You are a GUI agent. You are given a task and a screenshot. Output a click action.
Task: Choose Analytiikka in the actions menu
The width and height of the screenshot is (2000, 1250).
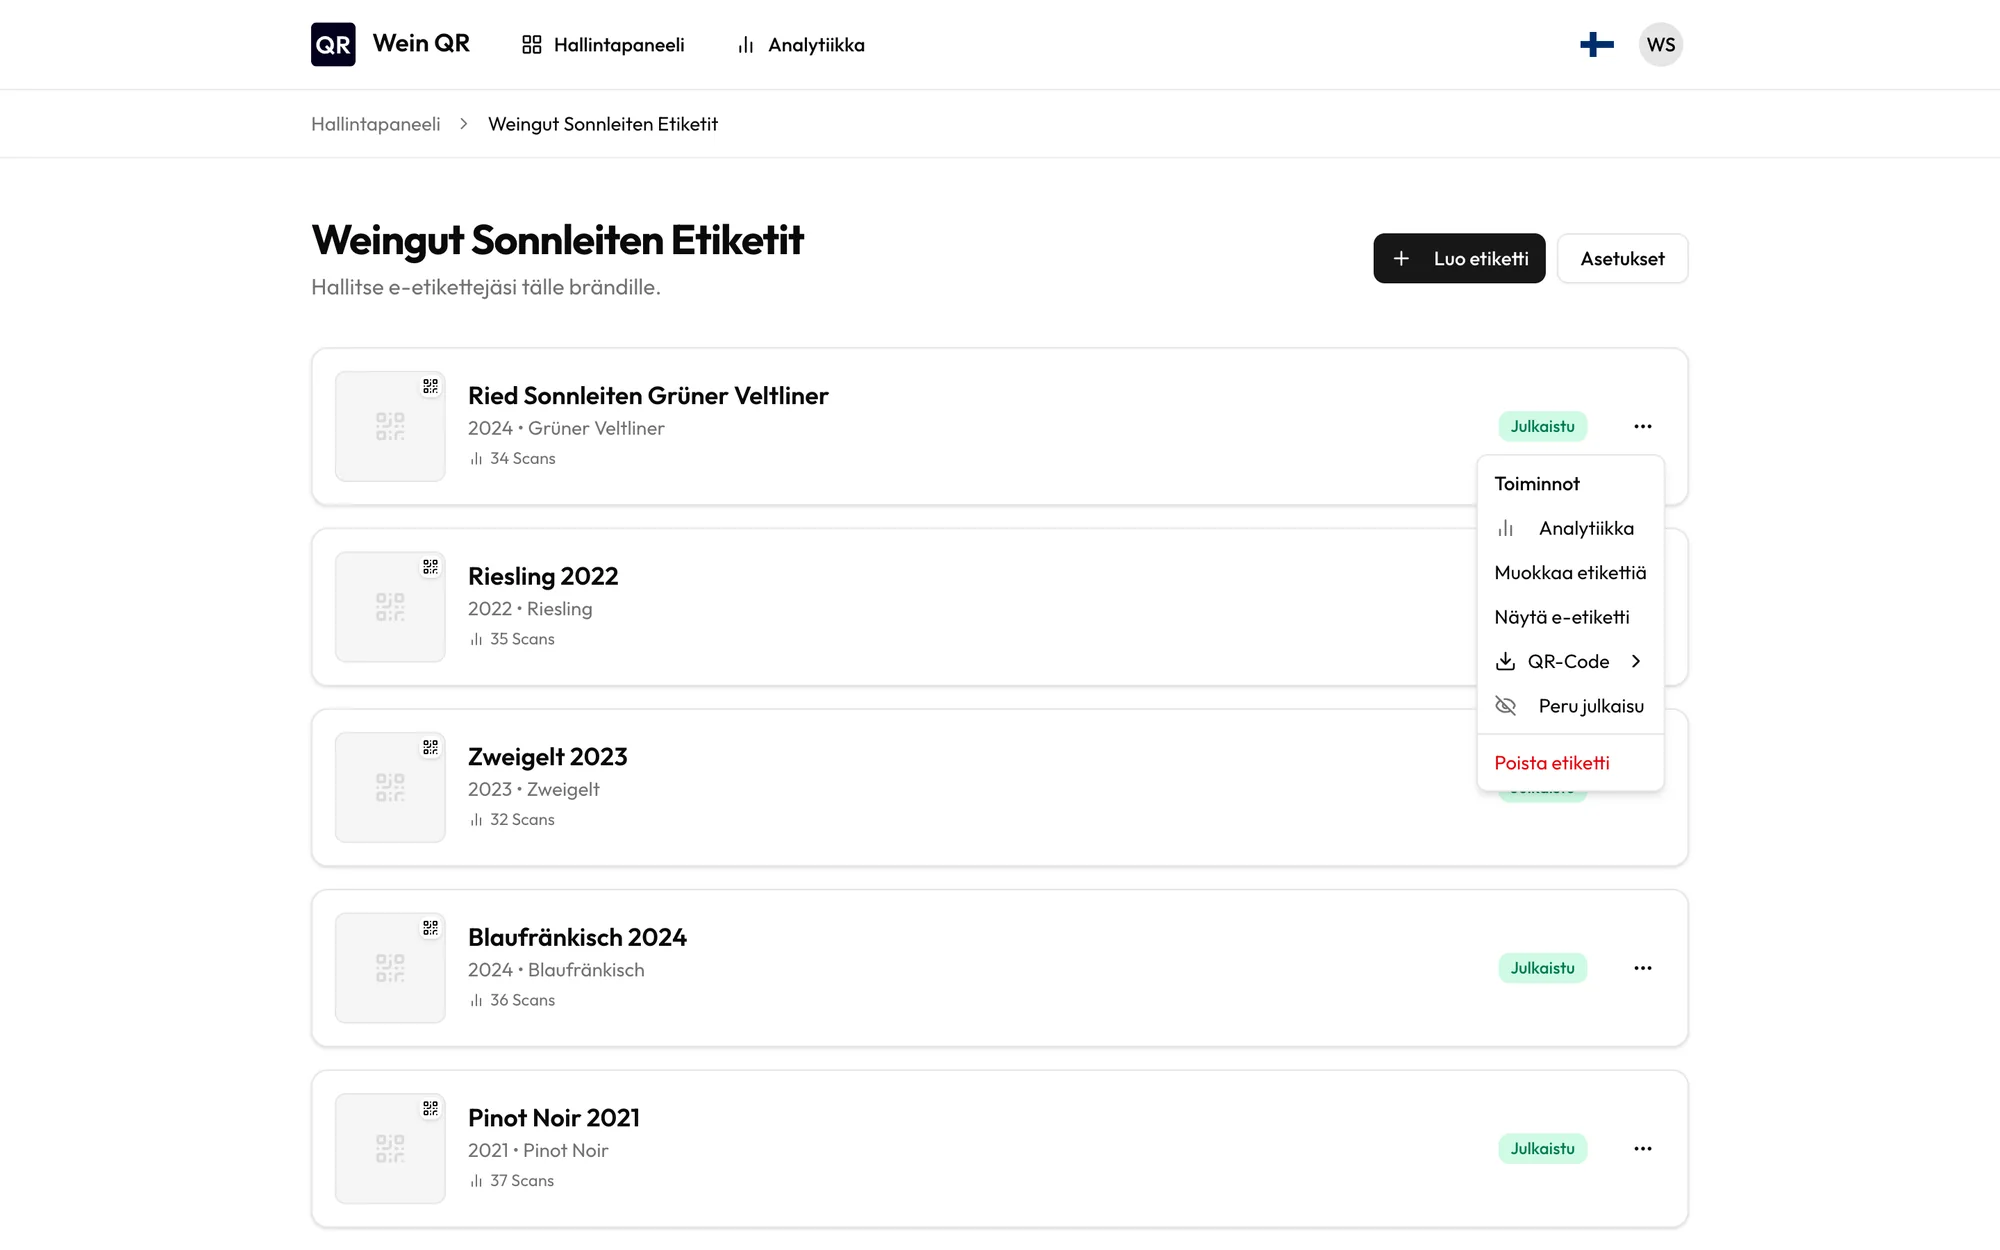1570,528
